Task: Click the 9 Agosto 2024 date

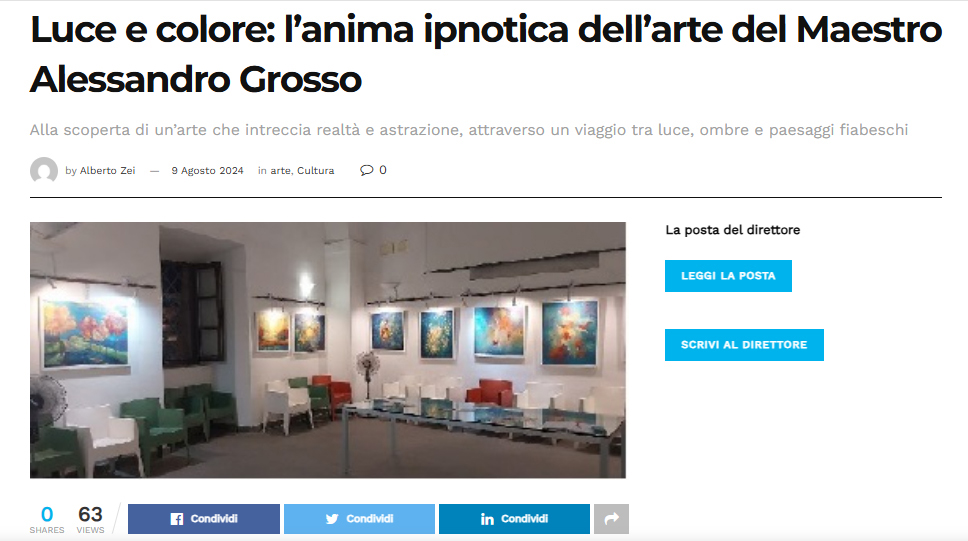Action: [207, 170]
